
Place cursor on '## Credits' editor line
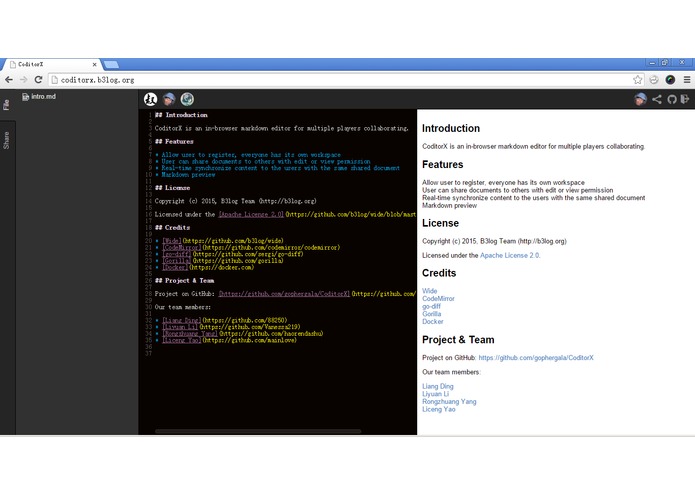(x=172, y=228)
